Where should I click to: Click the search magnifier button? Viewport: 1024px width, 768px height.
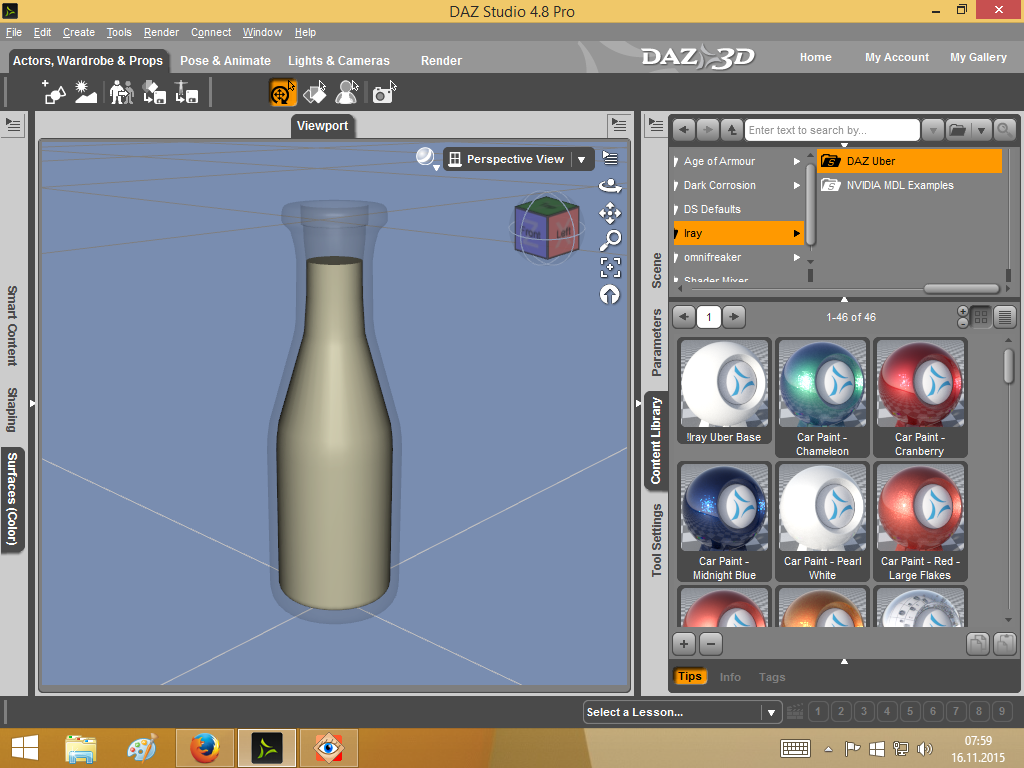point(1005,130)
